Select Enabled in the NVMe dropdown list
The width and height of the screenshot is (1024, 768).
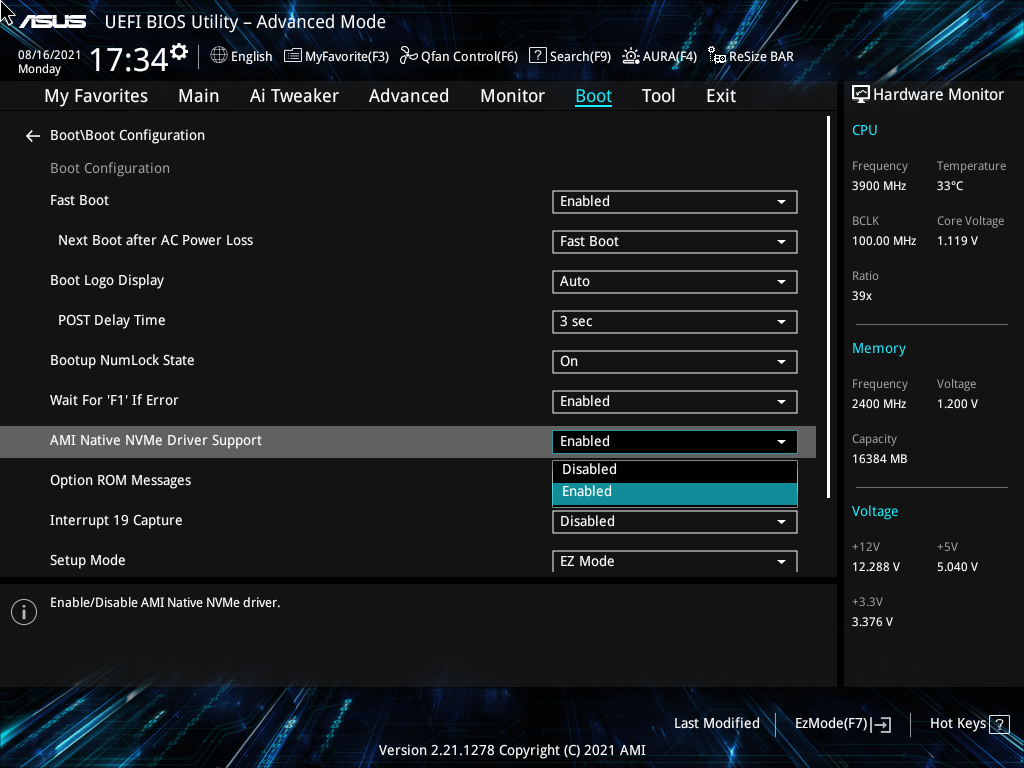675,492
